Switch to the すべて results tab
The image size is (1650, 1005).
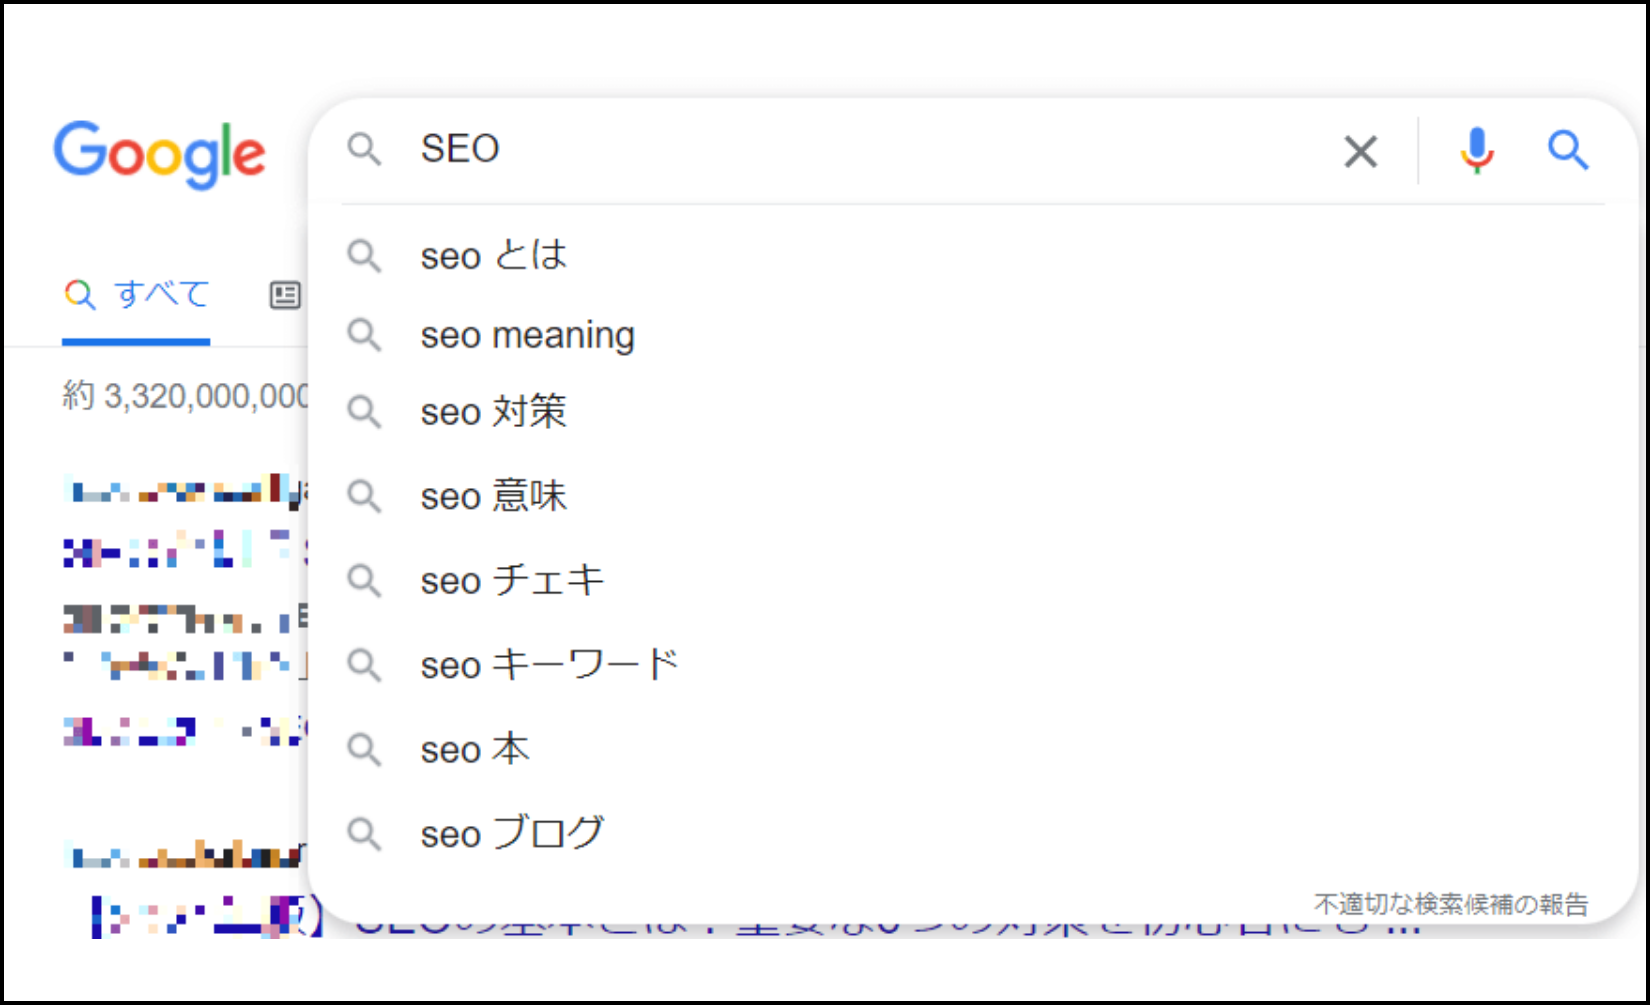click(137, 295)
